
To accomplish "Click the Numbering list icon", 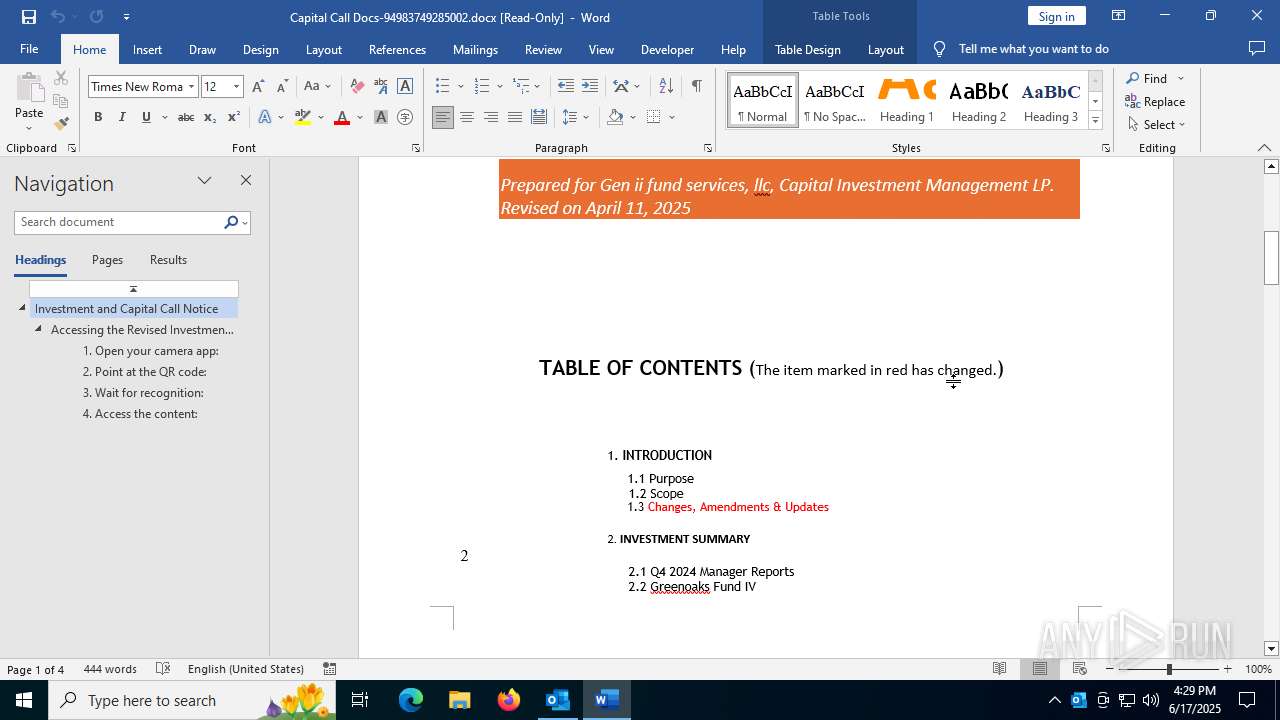I will 482,86.
